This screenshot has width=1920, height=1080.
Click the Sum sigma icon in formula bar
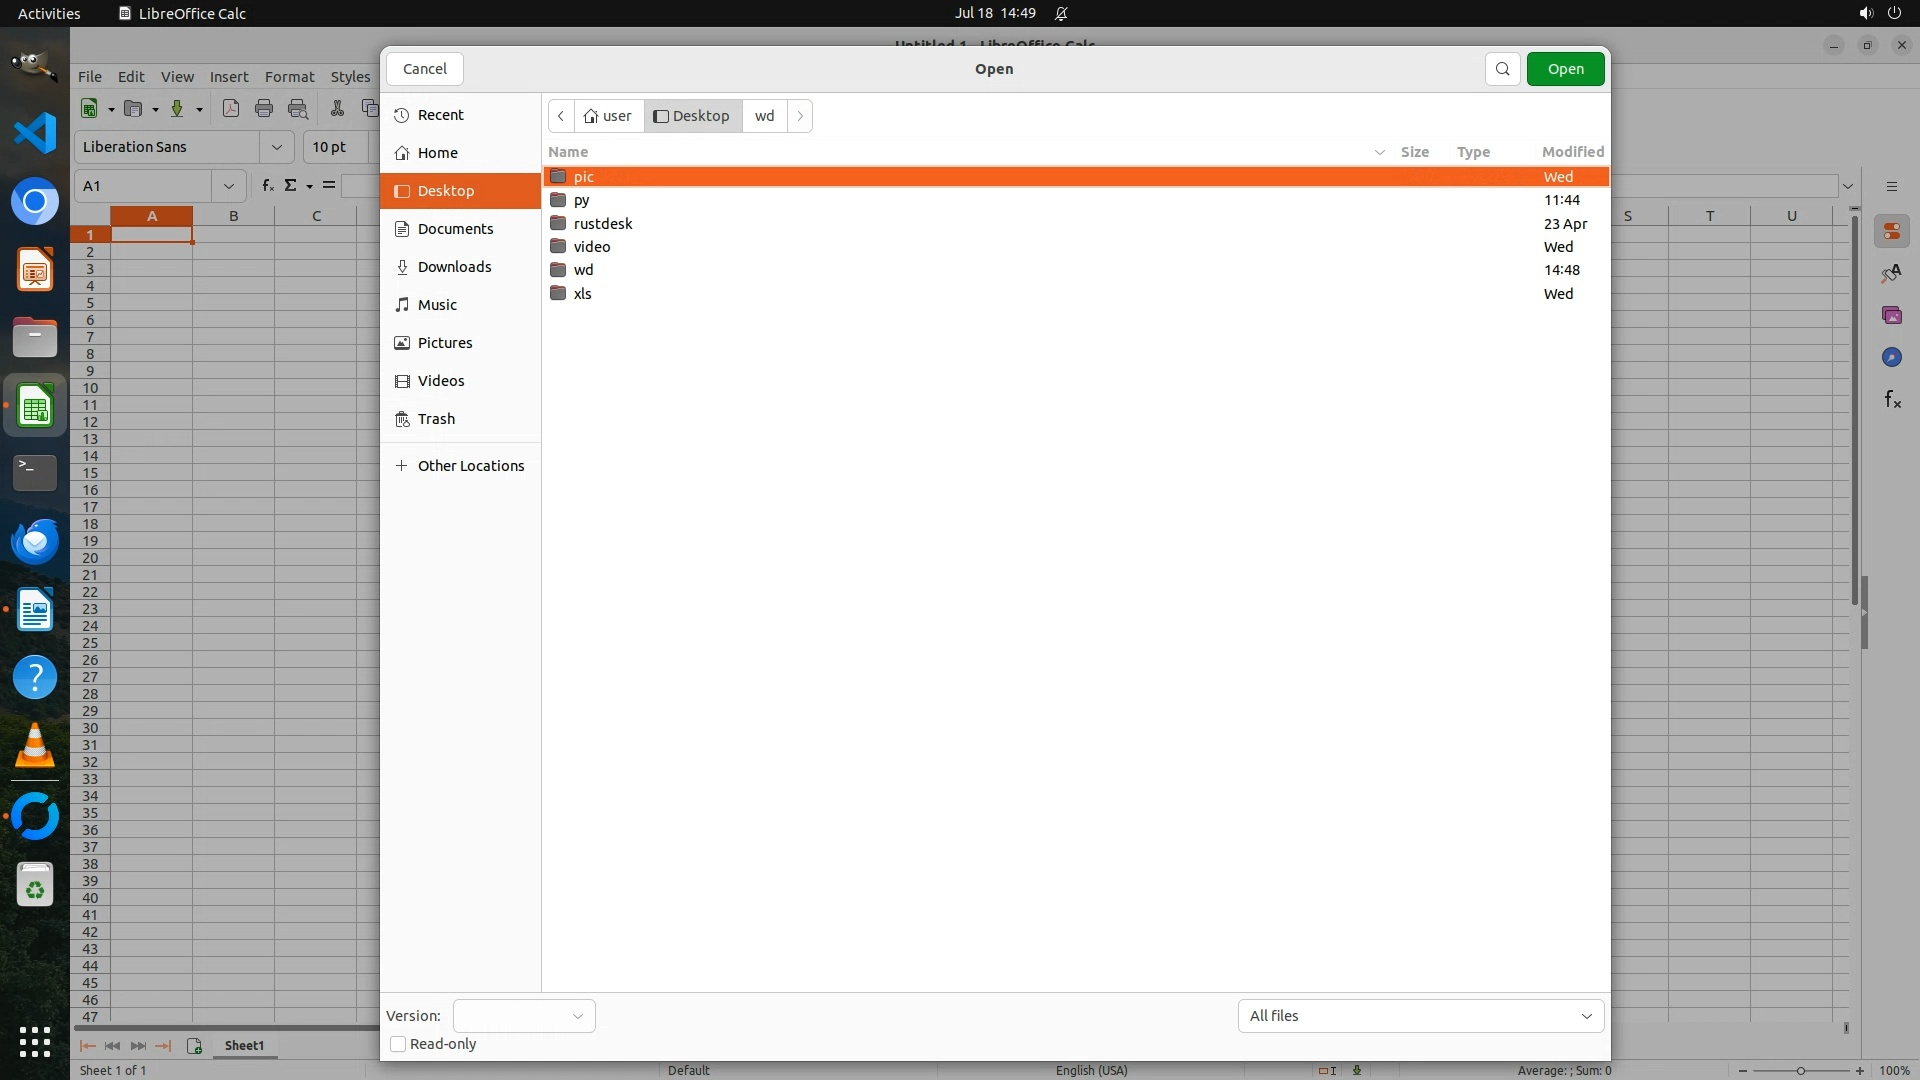291,185
